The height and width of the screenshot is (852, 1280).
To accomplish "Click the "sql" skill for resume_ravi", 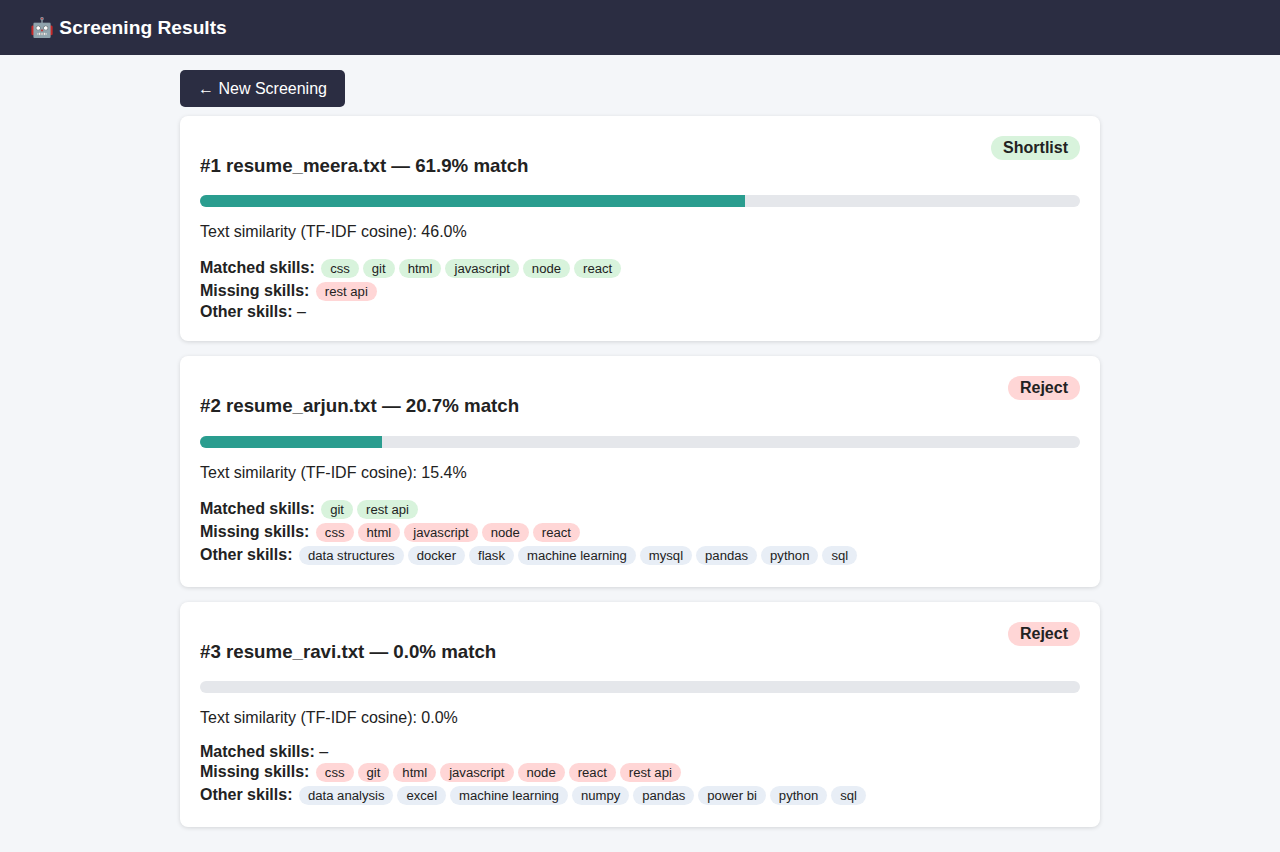I will (x=848, y=795).
